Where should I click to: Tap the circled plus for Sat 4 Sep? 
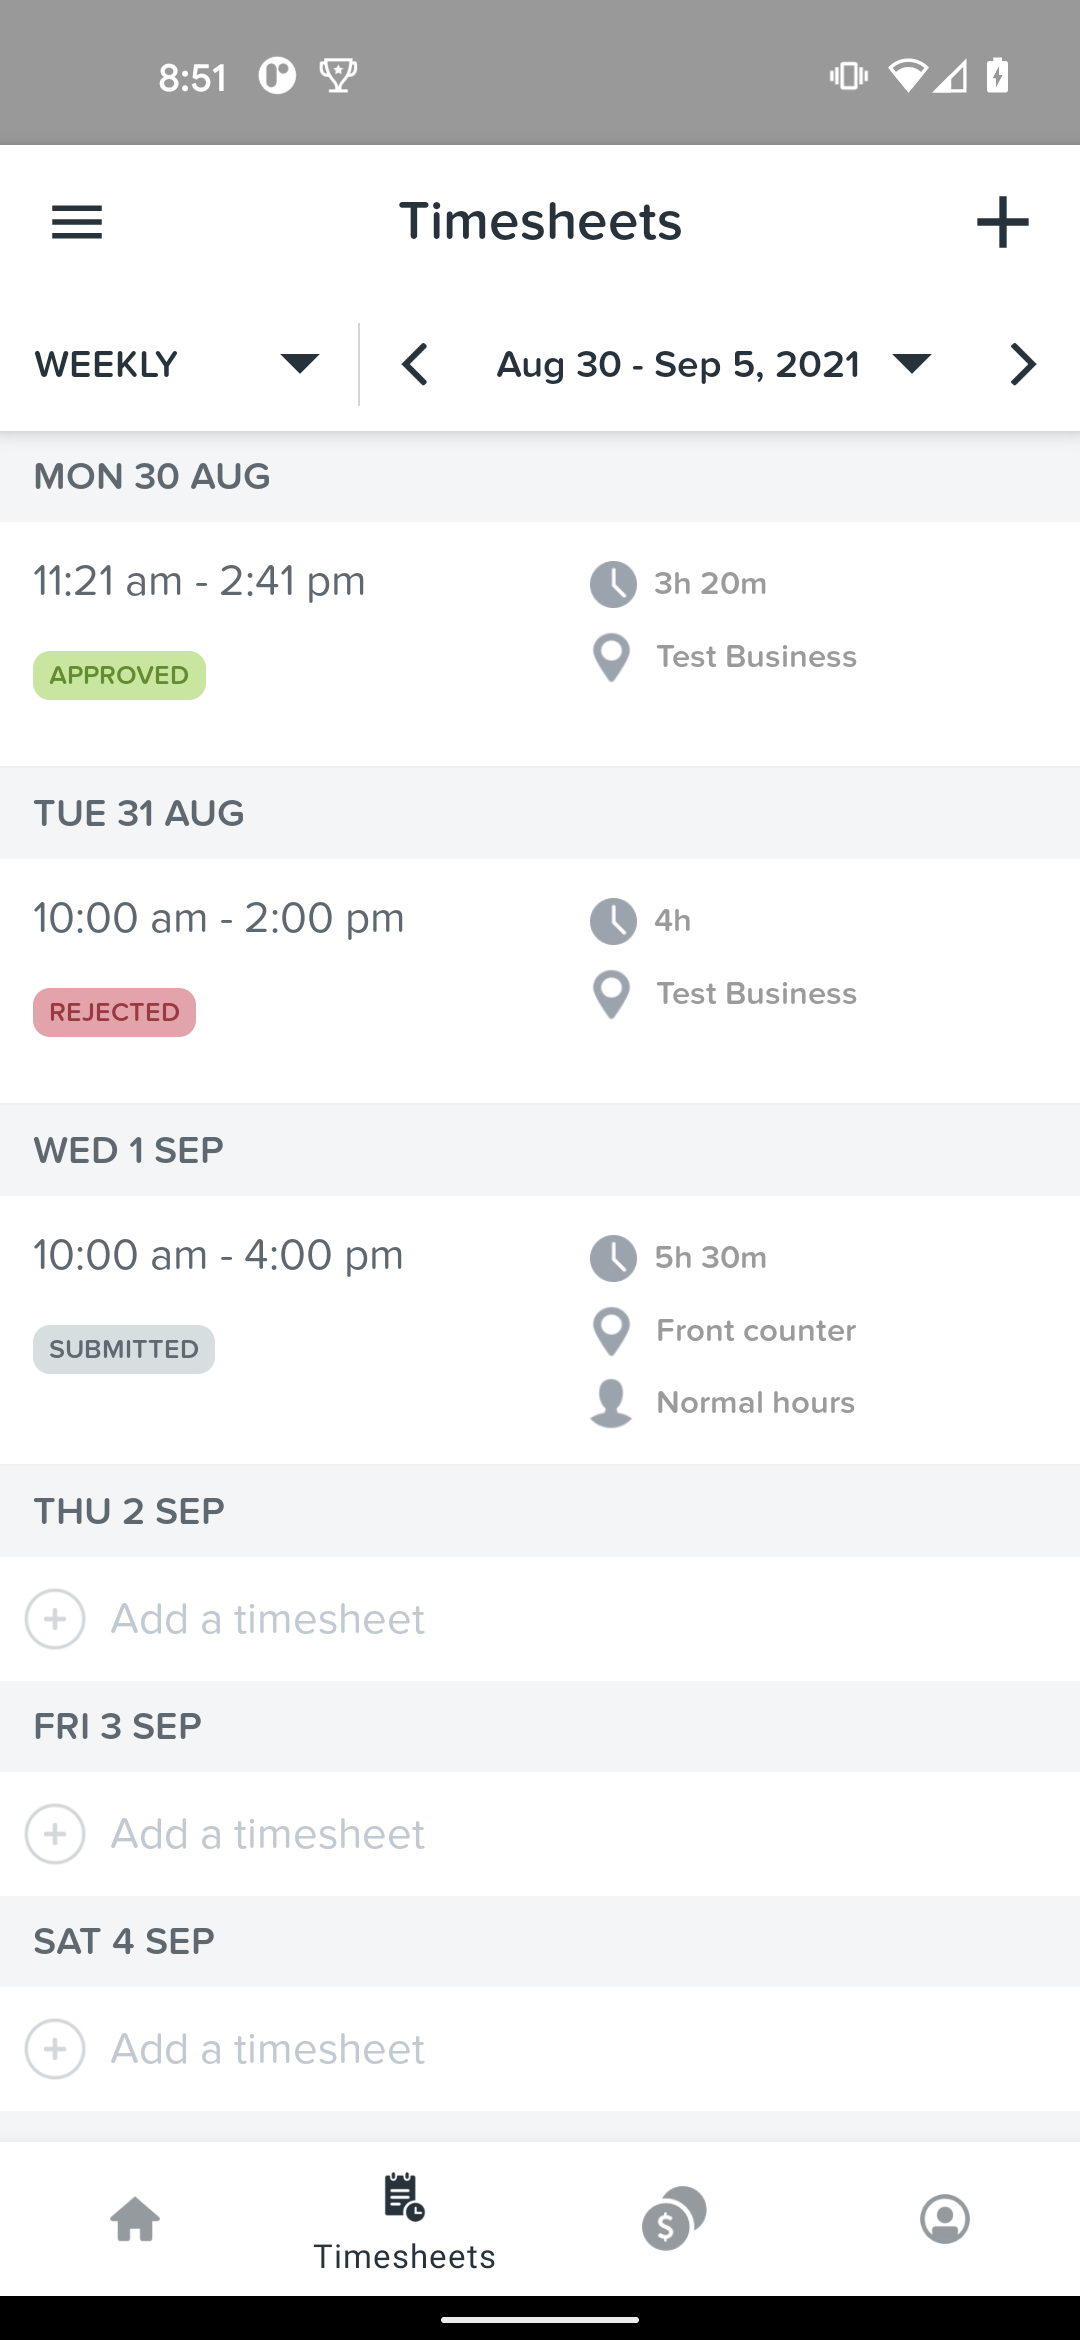click(55, 2049)
